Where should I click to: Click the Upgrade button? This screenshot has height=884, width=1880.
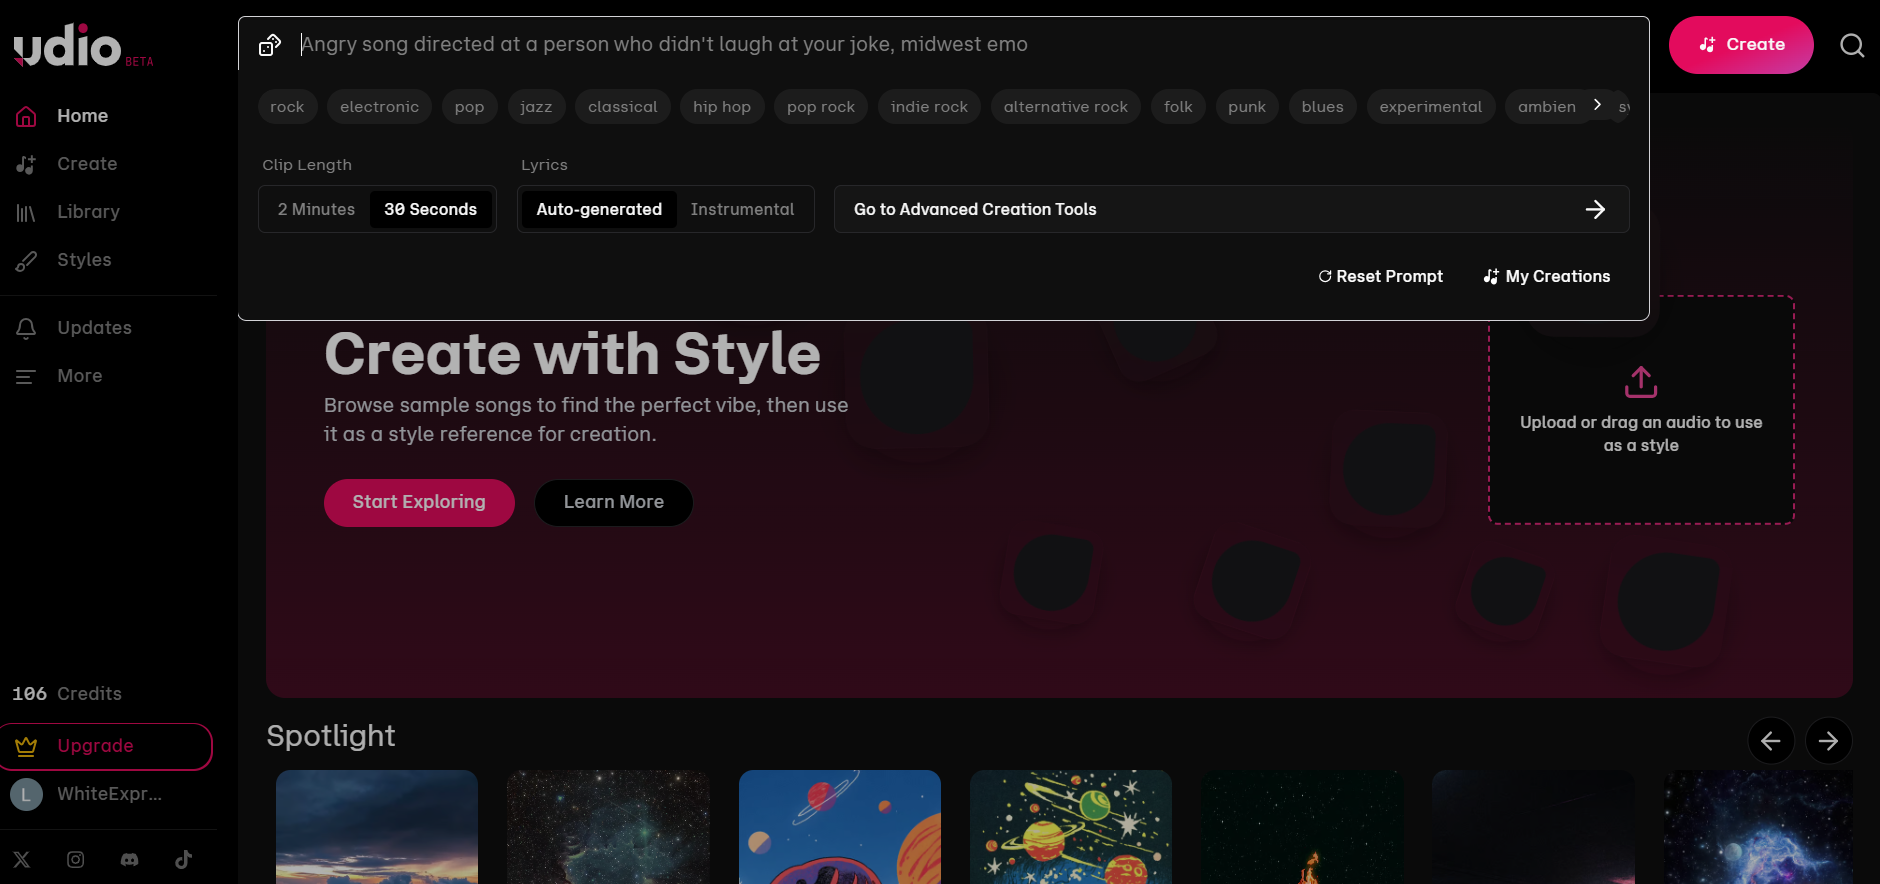click(106, 746)
